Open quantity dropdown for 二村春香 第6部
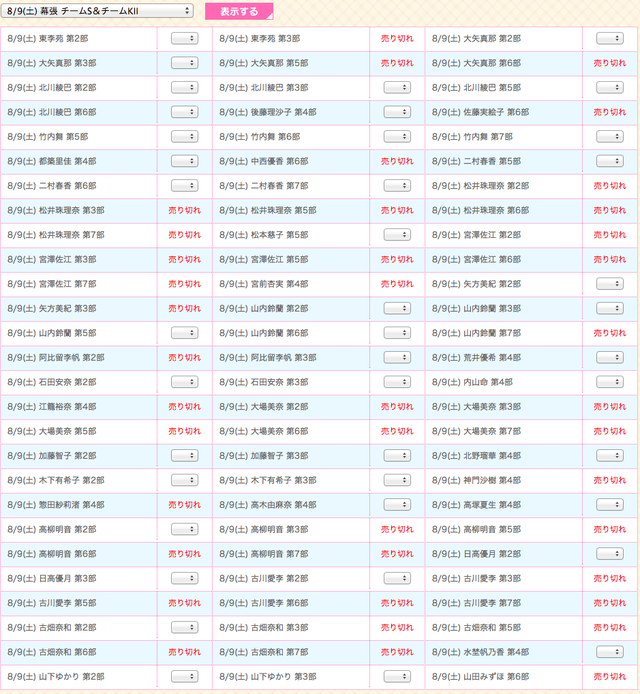 pos(185,186)
